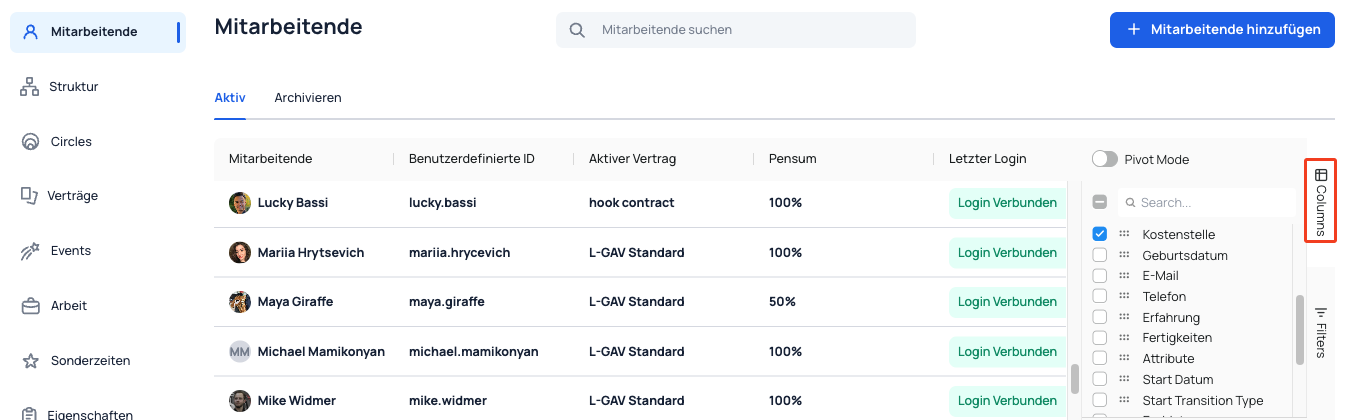Click the drag handle next to Geburtsdatum
This screenshot has width=1353, height=420.
click(1124, 255)
